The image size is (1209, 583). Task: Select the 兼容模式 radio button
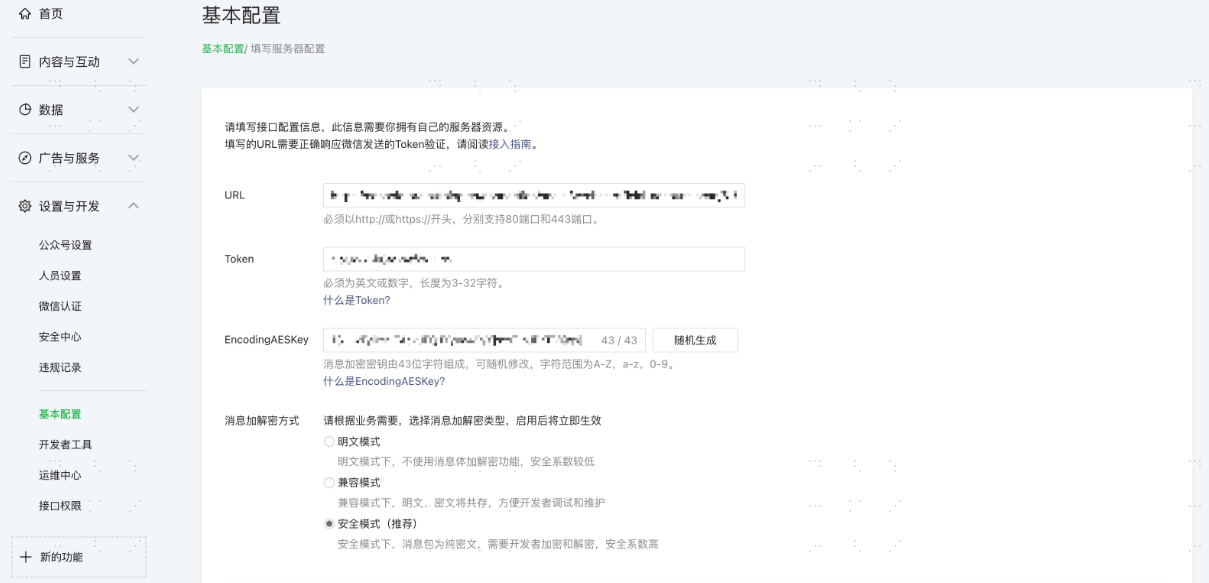coord(329,482)
